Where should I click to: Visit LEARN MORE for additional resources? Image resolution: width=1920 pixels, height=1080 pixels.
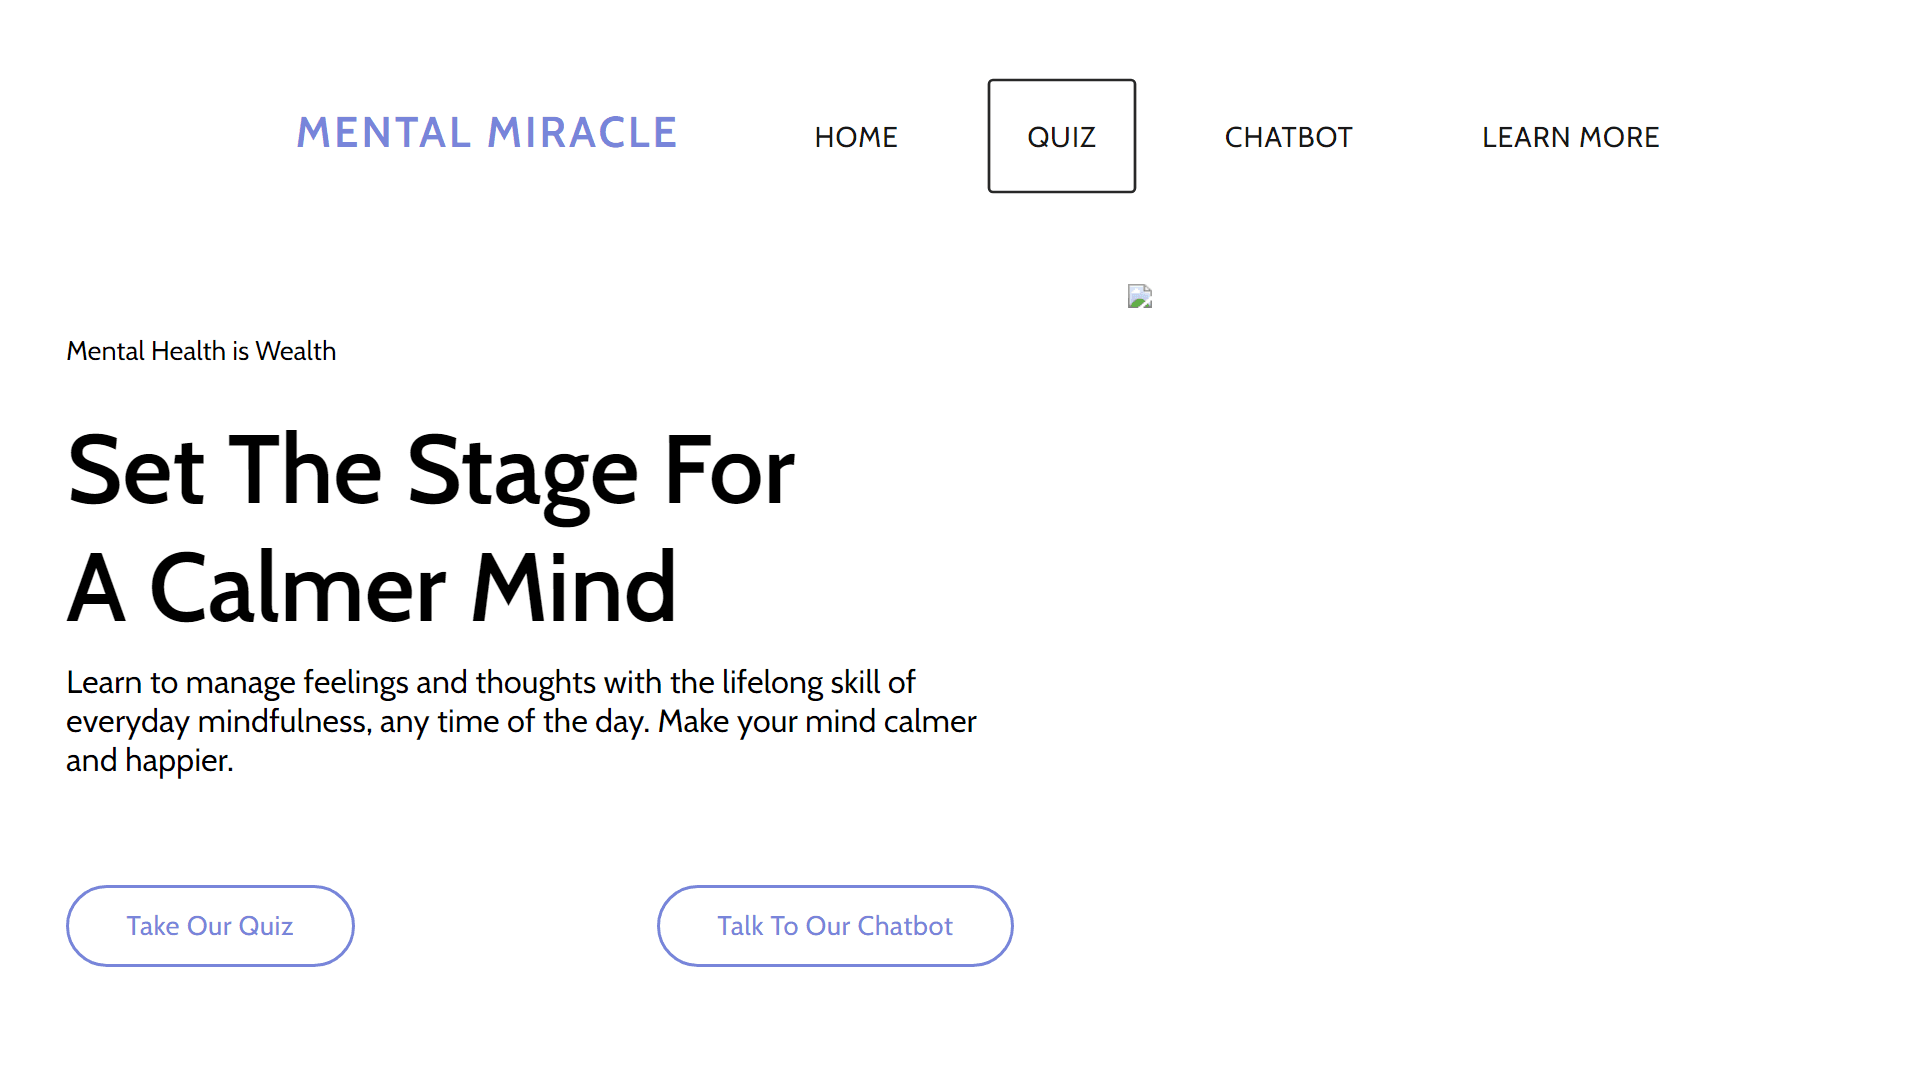[1570, 137]
